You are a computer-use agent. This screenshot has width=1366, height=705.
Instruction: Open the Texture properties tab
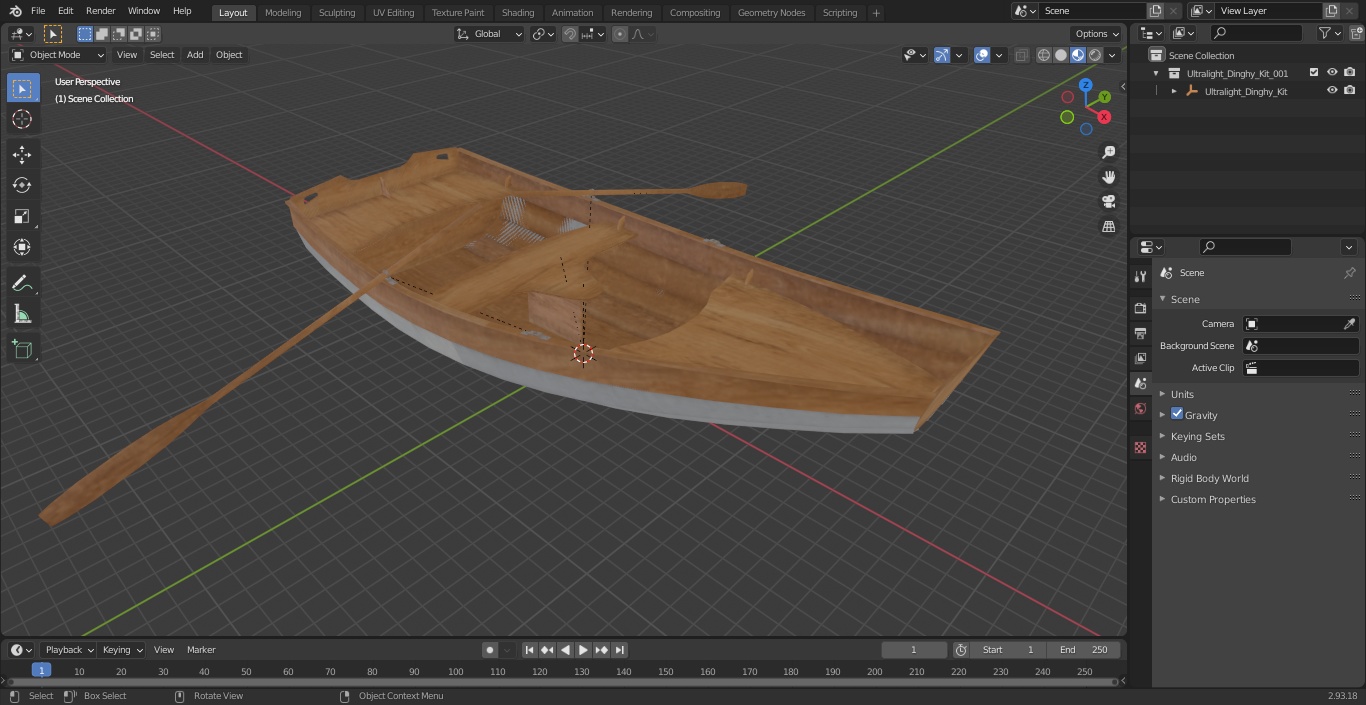click(x=1140, y=447)
